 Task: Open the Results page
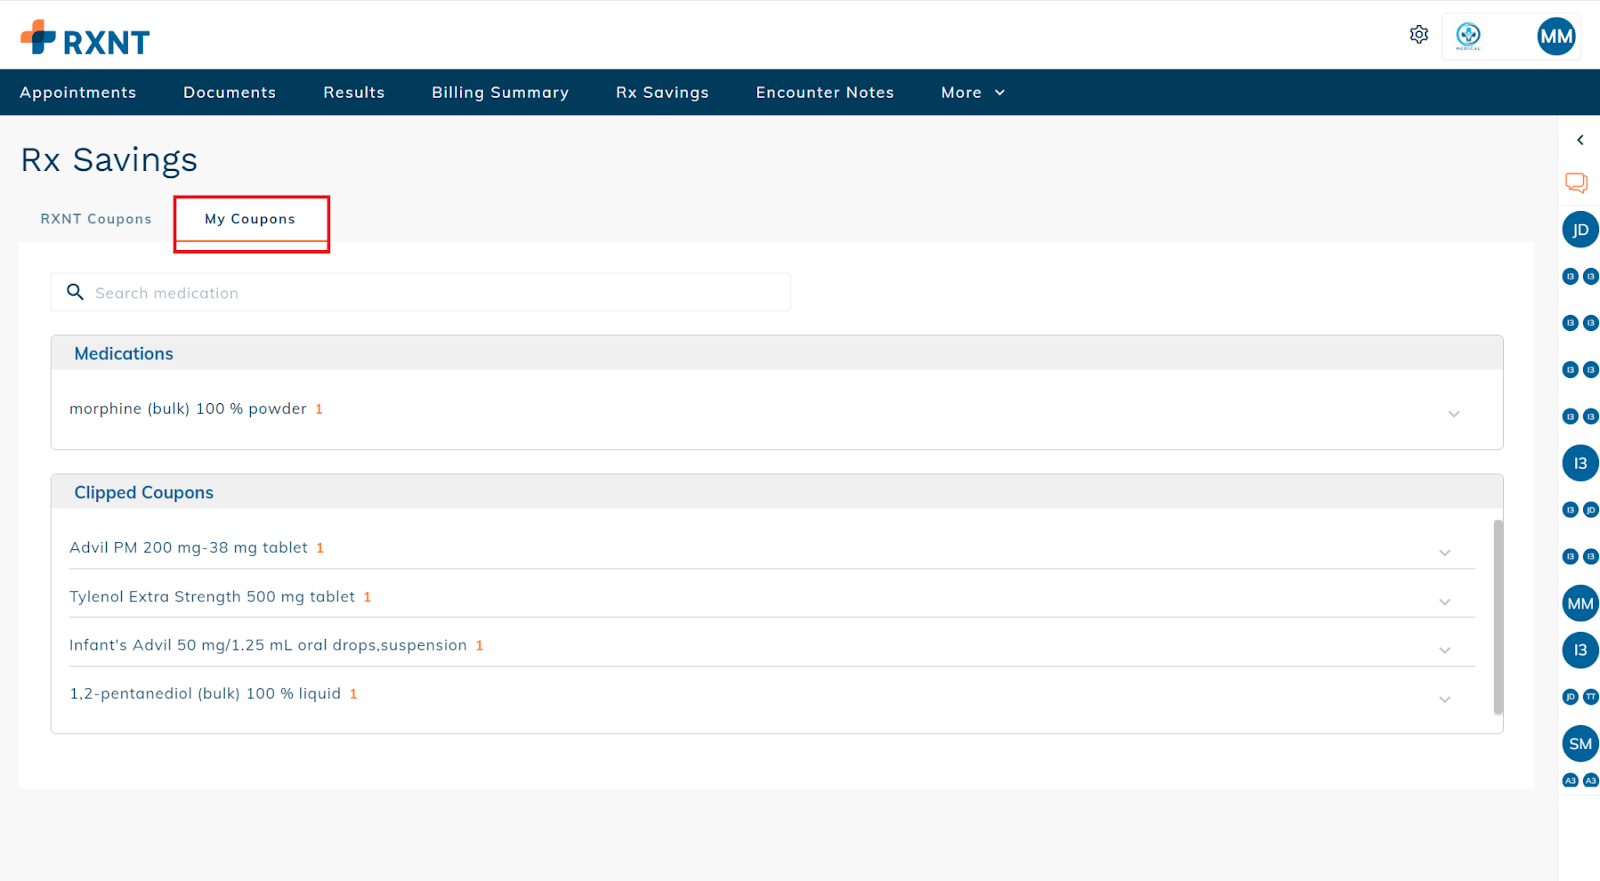(354, 92)
